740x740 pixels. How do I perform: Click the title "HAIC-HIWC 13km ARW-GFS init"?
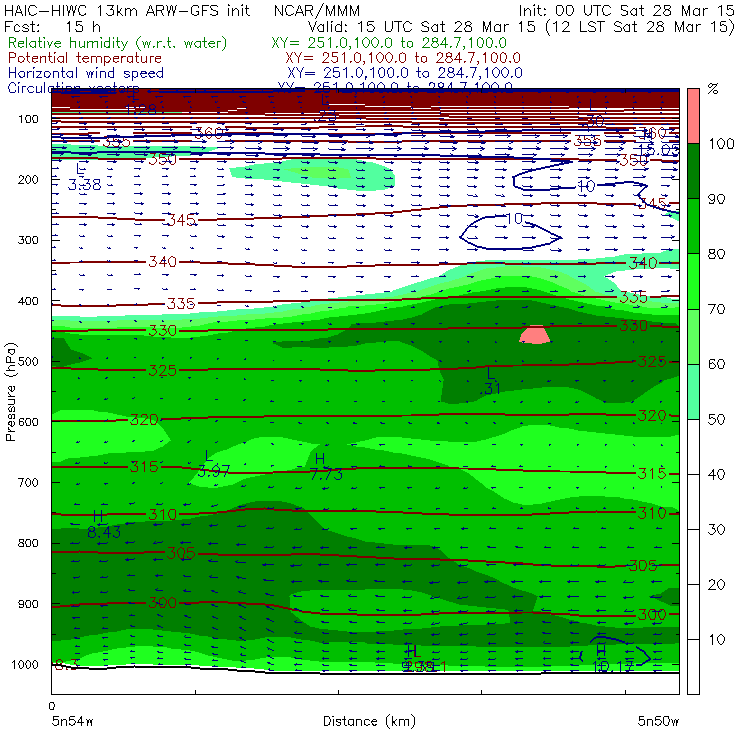pos(127,10)
